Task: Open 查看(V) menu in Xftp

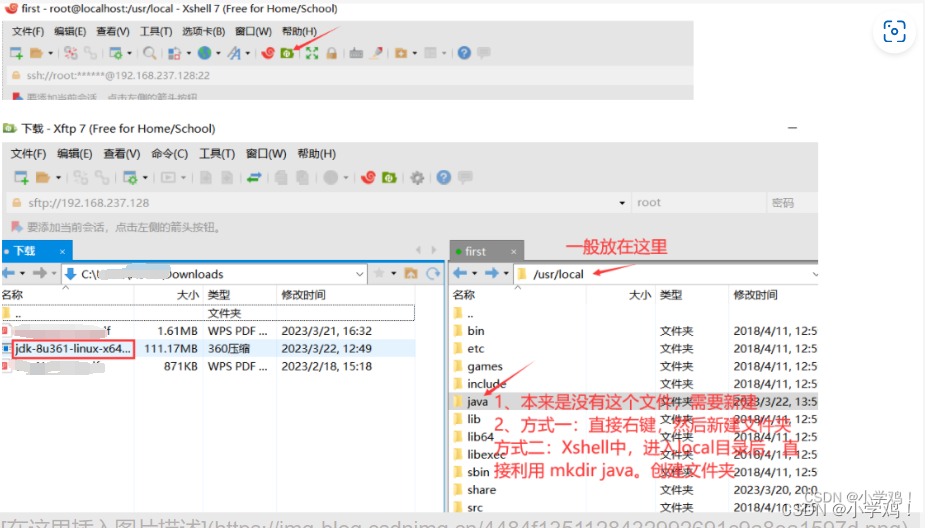Action: click(122, 154)
